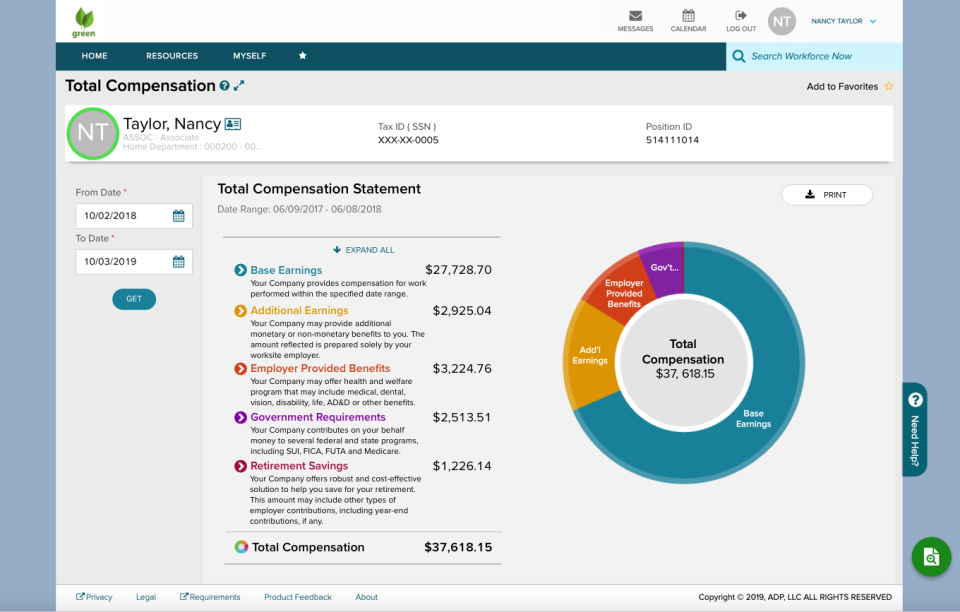Click the To Date input field
Image resolution: width=960 pixels, height=612 pixels.
134,262
